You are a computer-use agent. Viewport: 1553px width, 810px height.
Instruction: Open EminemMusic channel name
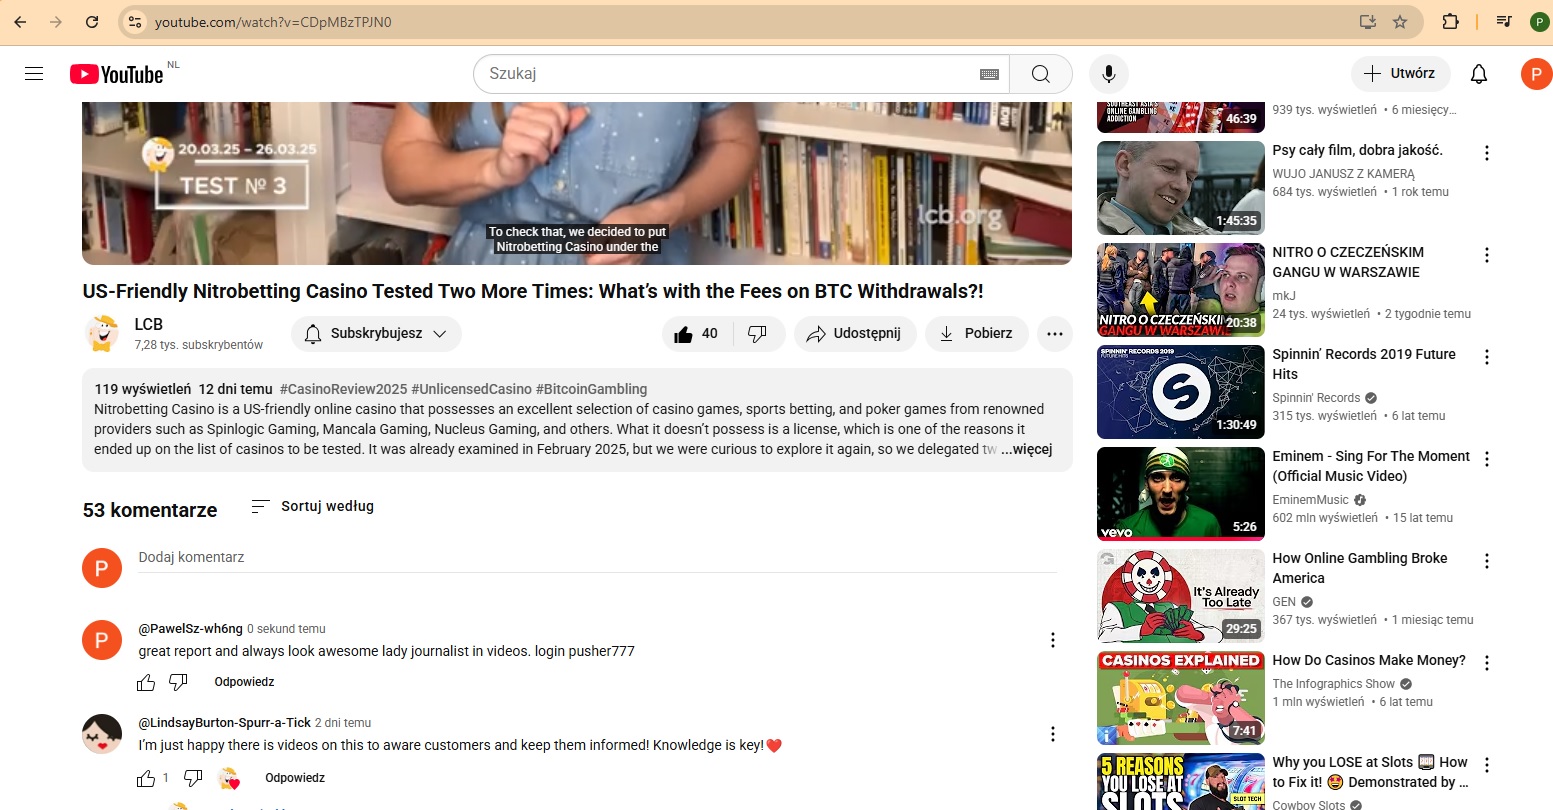point(1310,500)
